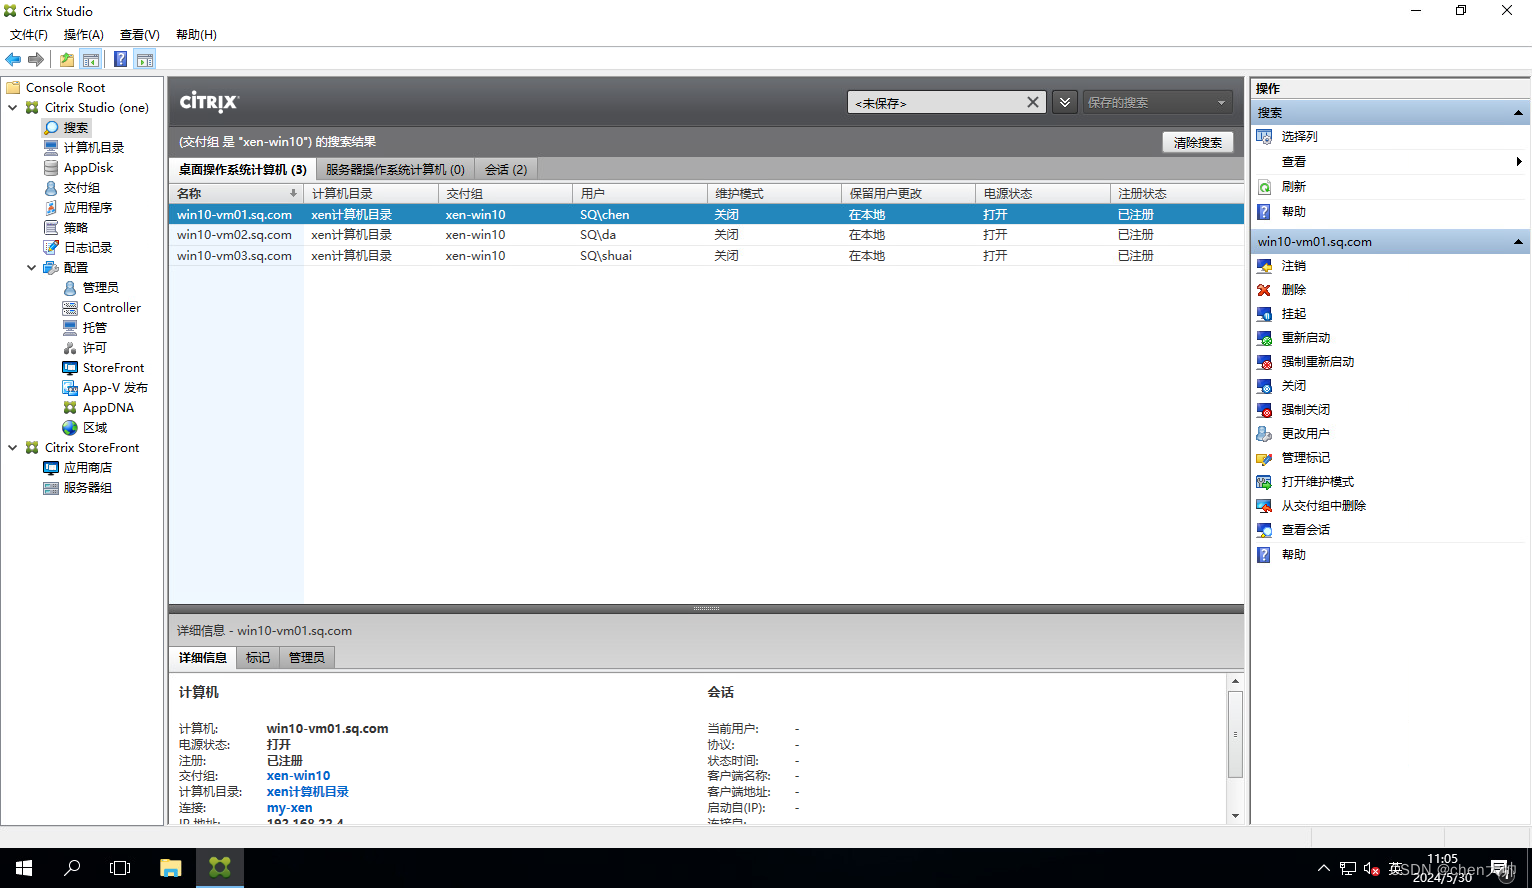Click the export list toolbar icon
The height and width of the screenshot is (888, 1532).
(65, 58)
